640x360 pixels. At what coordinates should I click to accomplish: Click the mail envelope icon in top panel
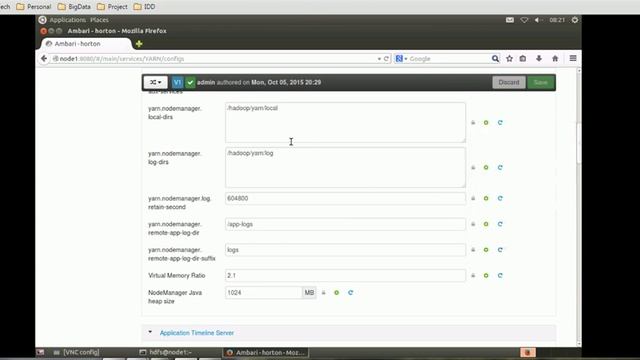point(510,20)
